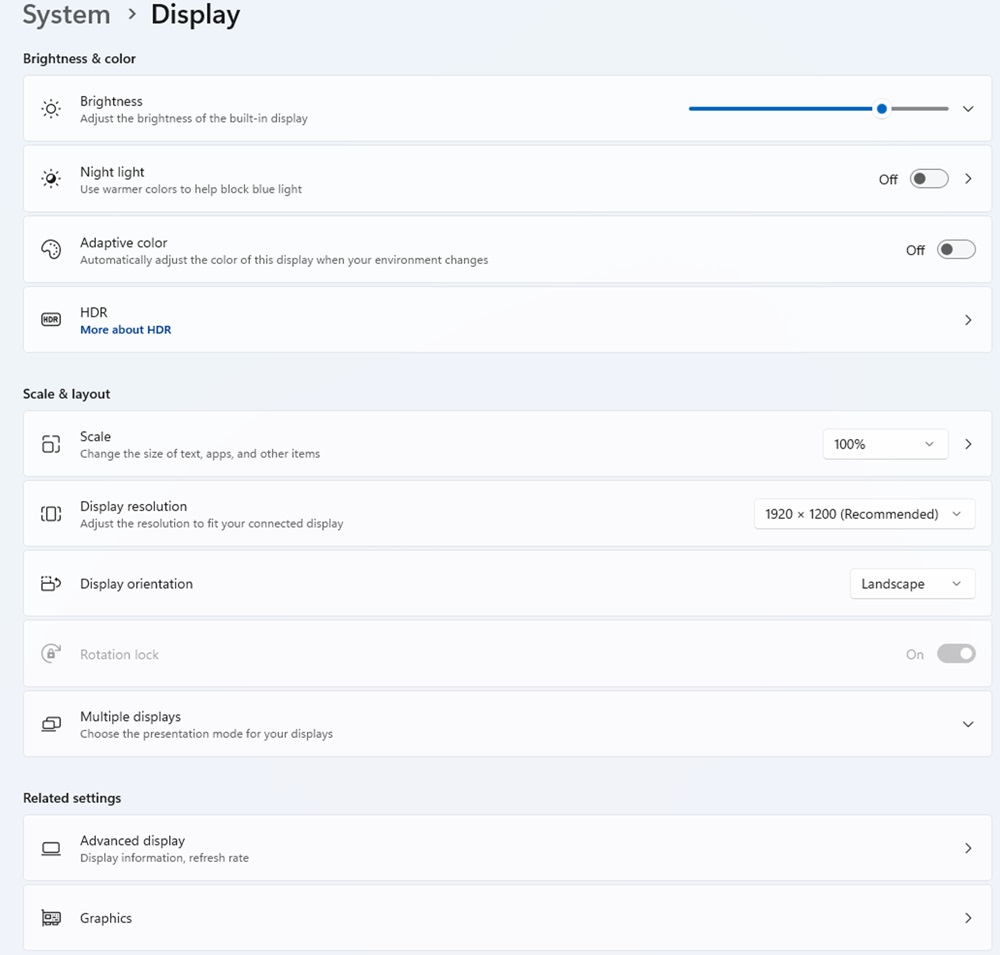Viewport: 1000px width, 955px height.
Task: Enable the Adaptive color switch
Action: (955, 250)
